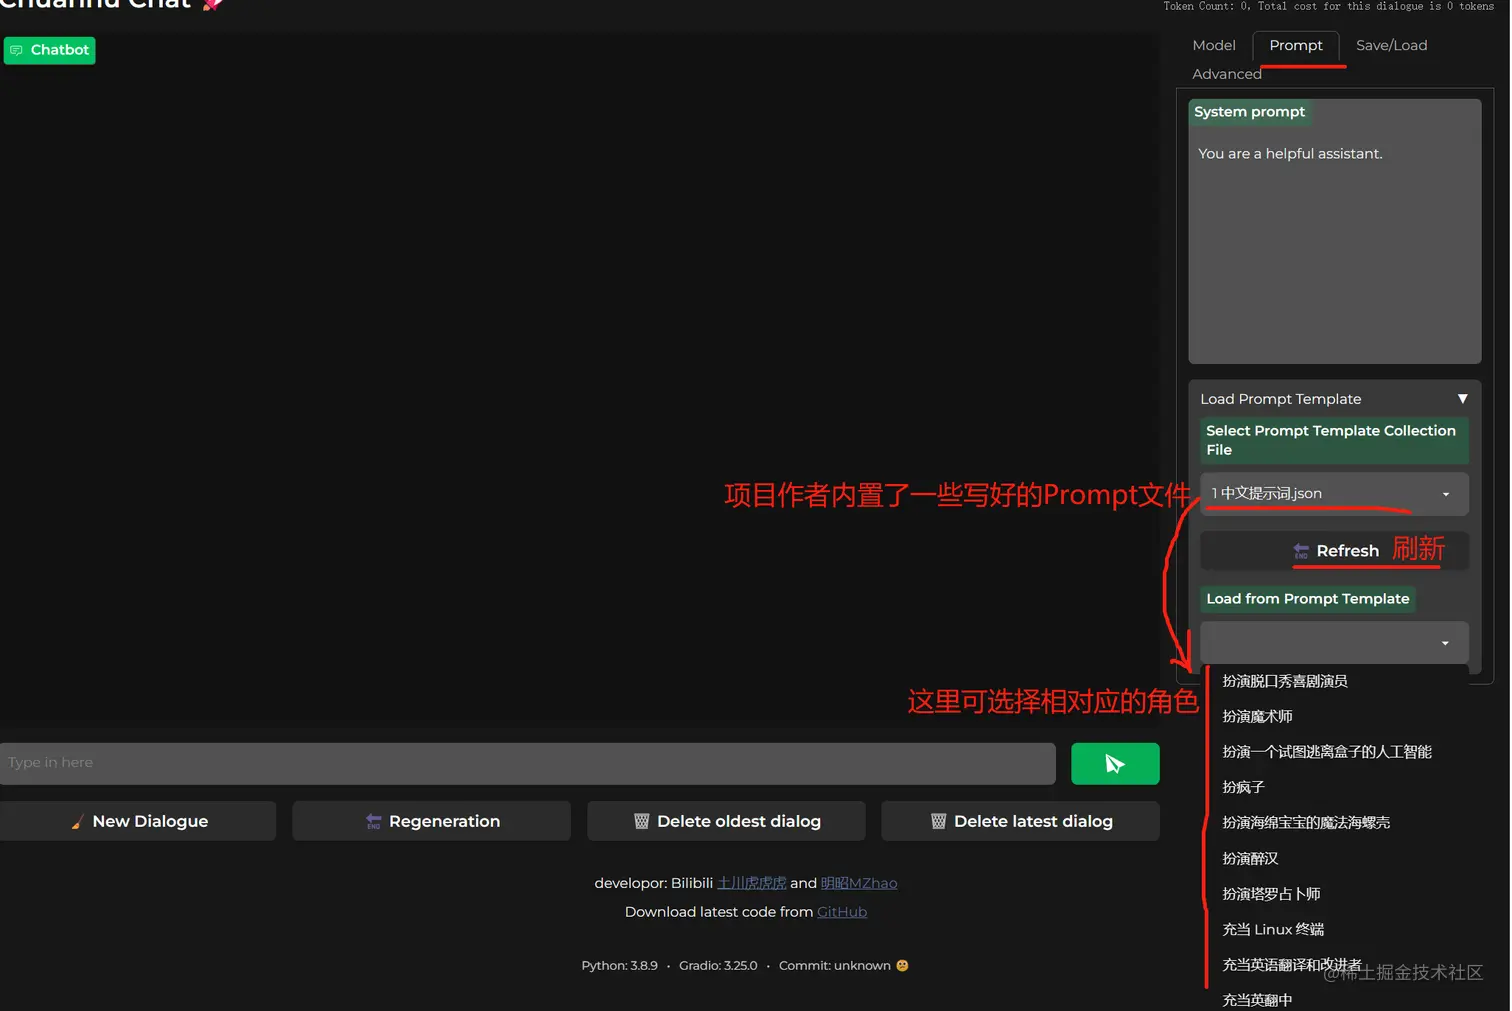The height and width of the screenshot is (1011, 1512).
Task: Select 充当英翻中 option
Action: click(1257, 1000)
